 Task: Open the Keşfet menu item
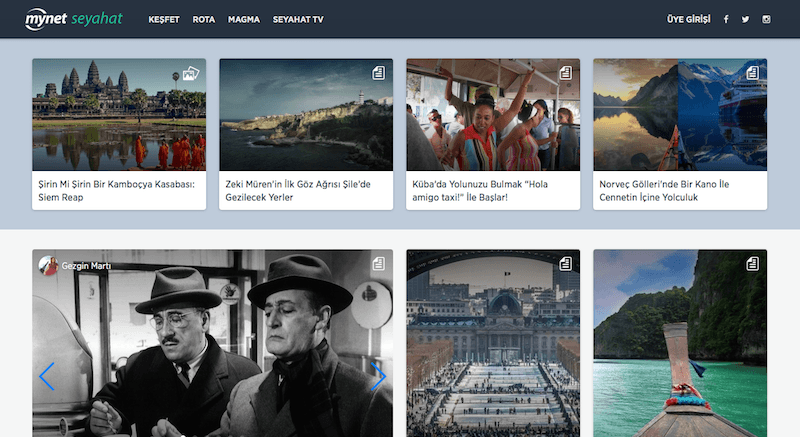(163, 19)
